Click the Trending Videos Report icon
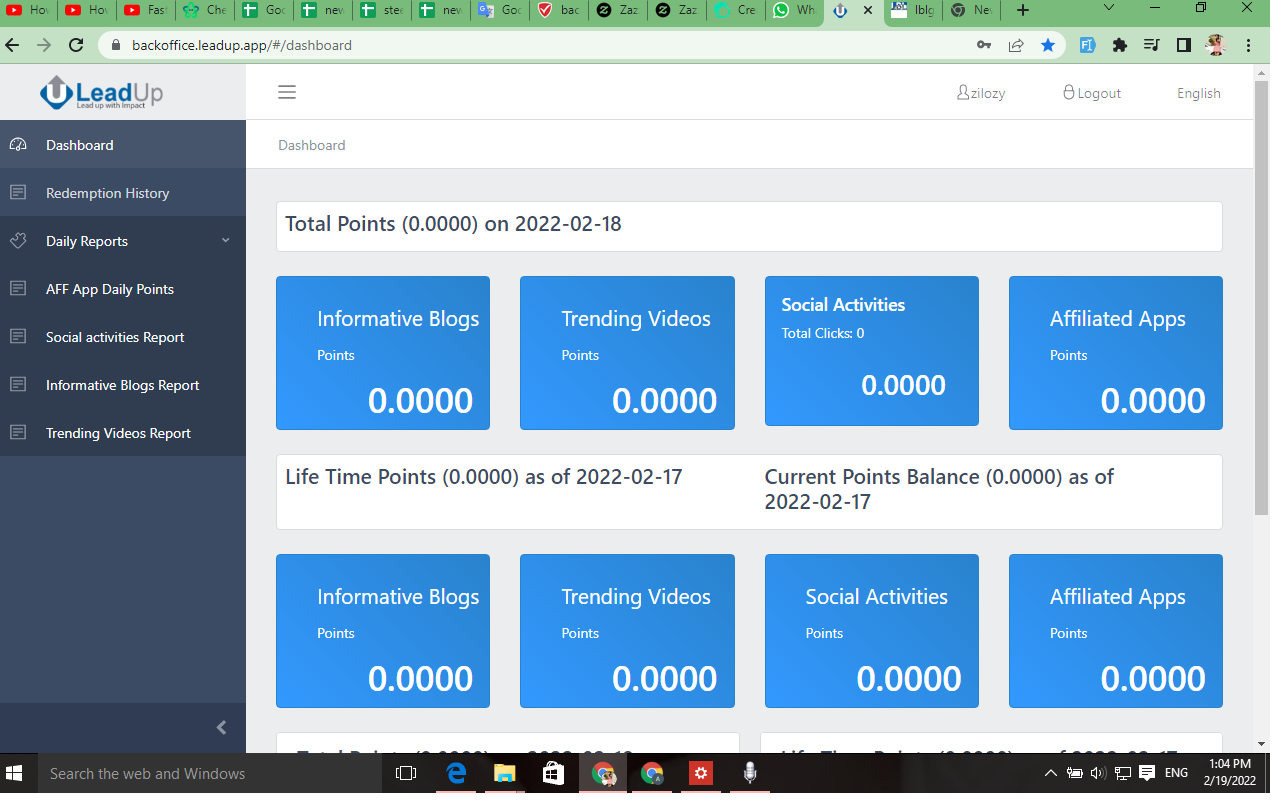 pyautogui.click(x=18, y=433)
